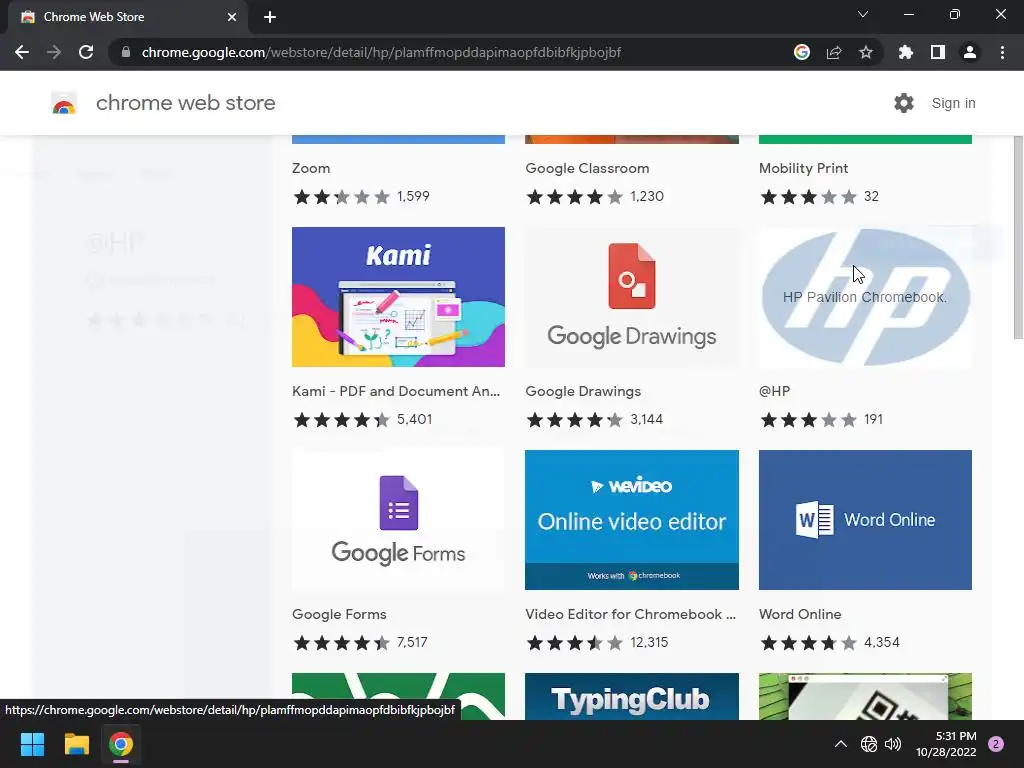Image resolution: width=1024 pixels, height=768 pixels.
Task: Click the @HP extension title
Action: point(775,391)
